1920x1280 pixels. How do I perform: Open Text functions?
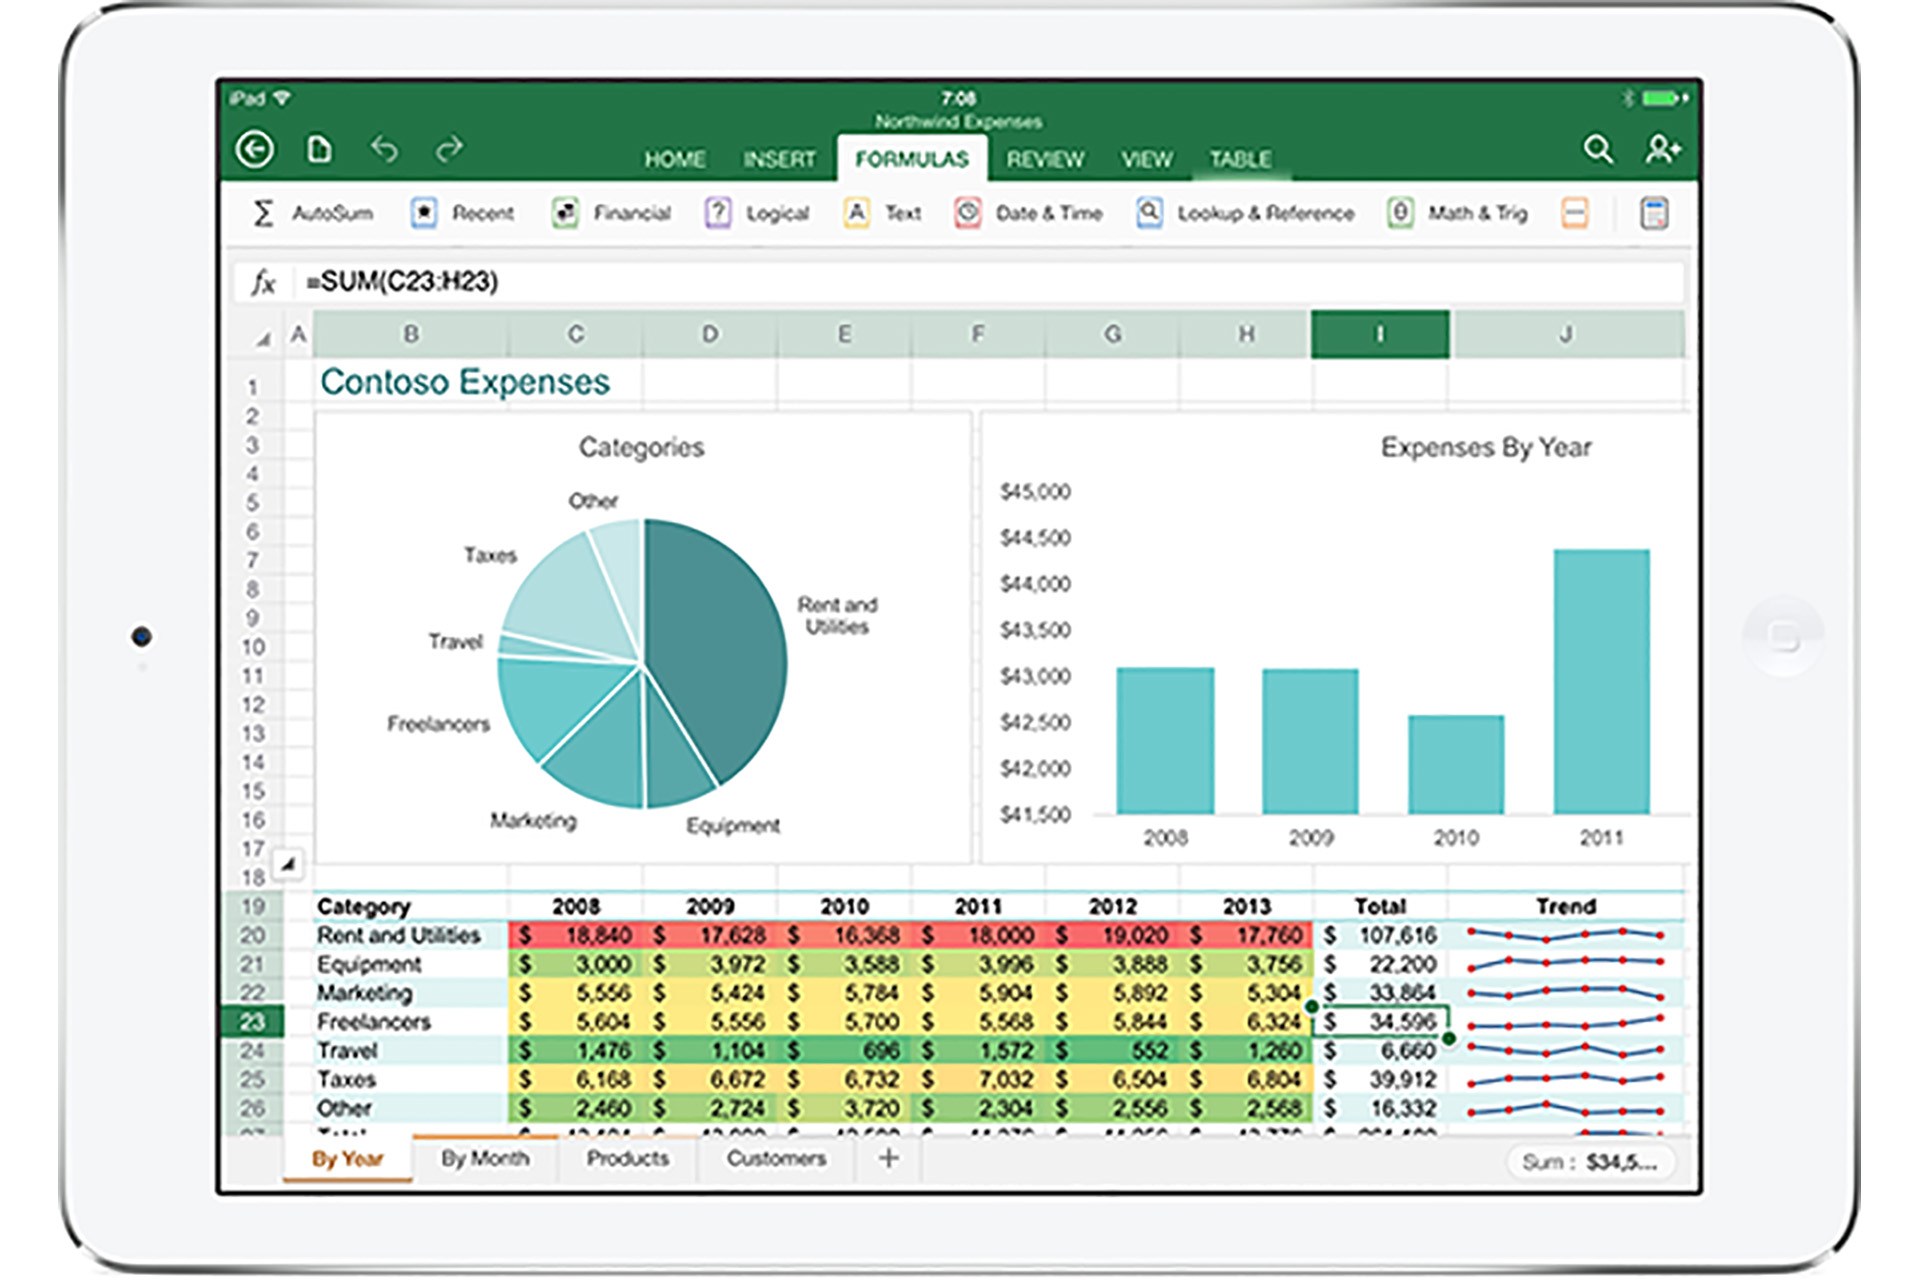click(882, 213)
